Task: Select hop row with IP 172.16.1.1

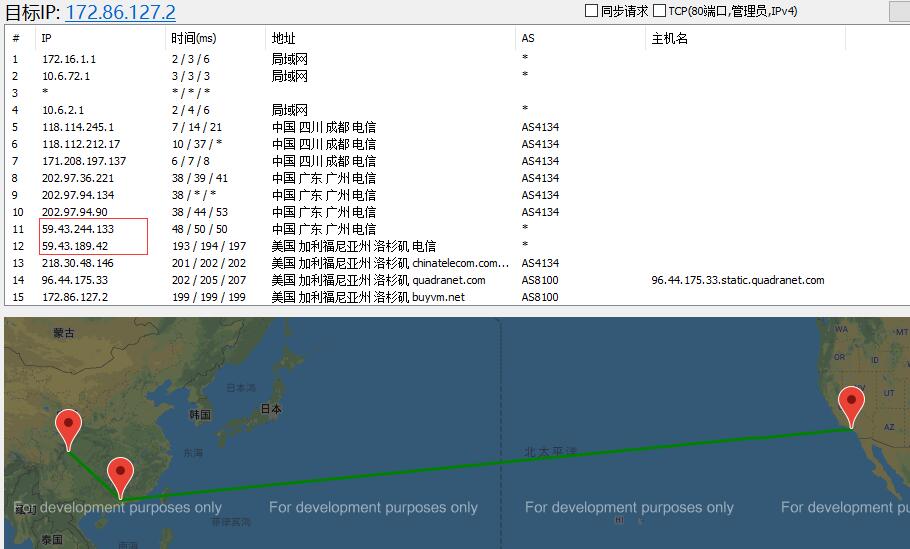Action: click(x=457, y=59)
